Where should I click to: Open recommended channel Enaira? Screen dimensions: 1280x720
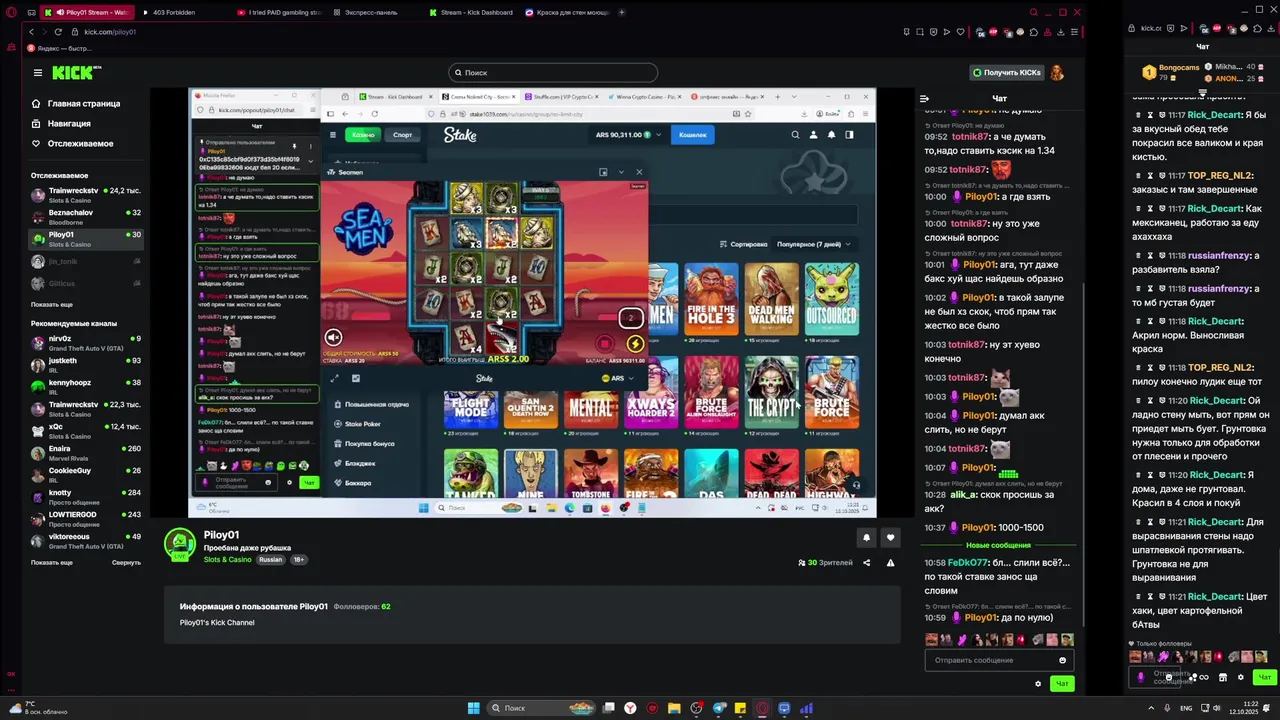click(x=86, y=452)
